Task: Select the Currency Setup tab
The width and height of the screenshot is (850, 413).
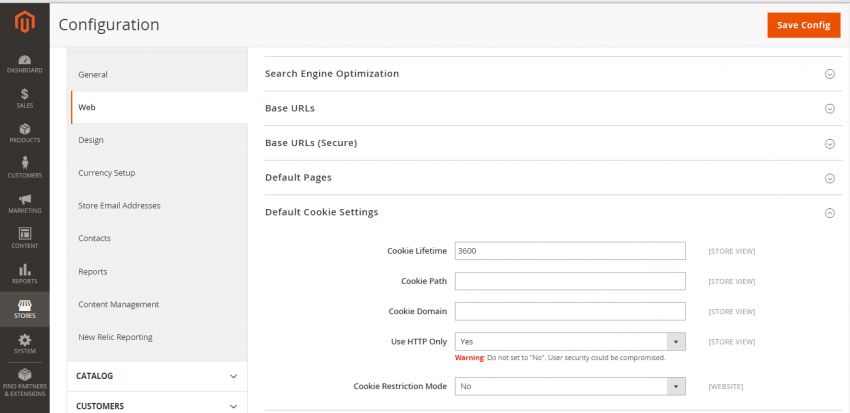Action: coord(159,173)
